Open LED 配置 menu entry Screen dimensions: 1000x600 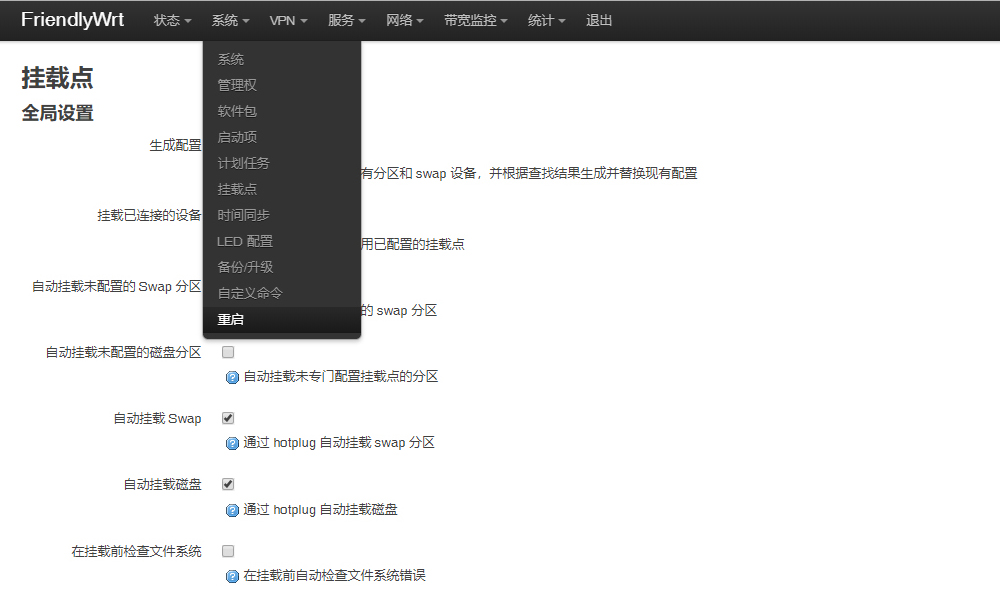click(282, 242)
